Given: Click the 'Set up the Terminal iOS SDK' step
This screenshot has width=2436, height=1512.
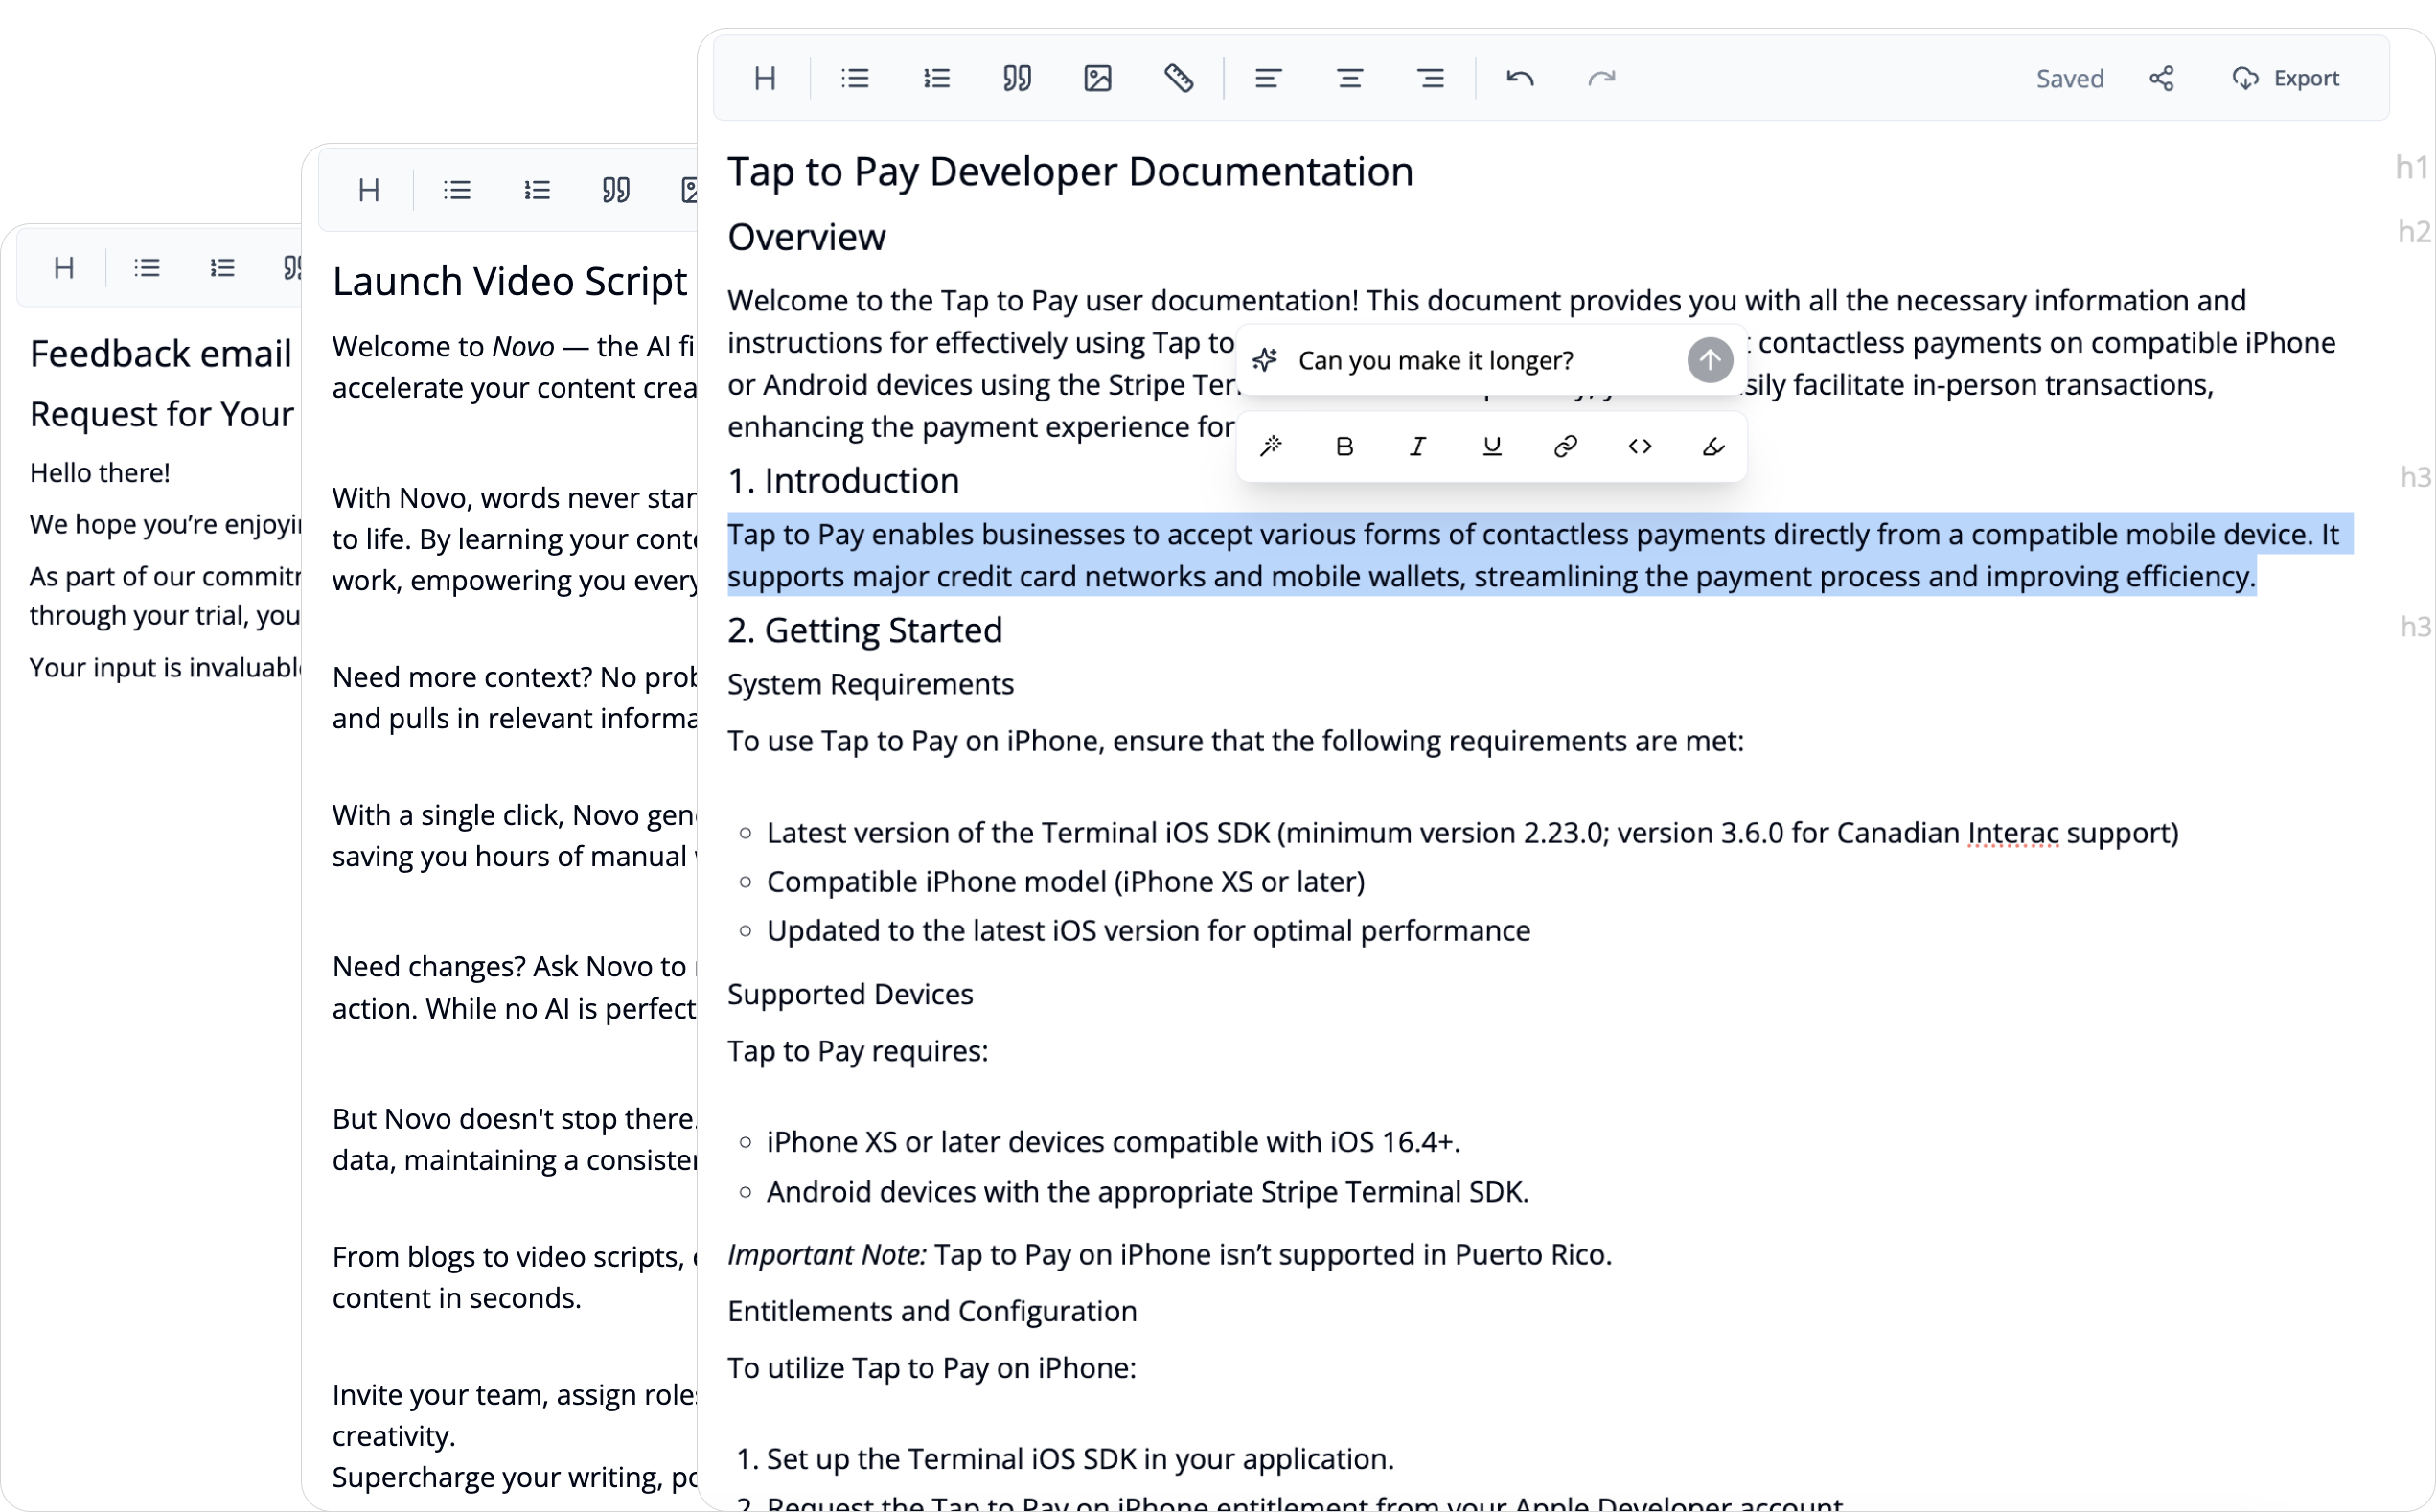Looking at the screenshot, I should coord(1080,1459).
